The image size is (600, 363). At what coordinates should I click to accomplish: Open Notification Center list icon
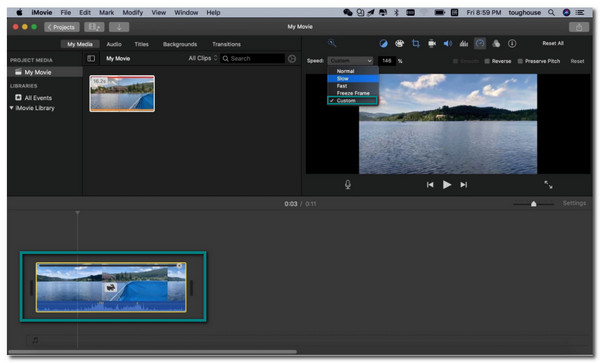coord(580,13)
